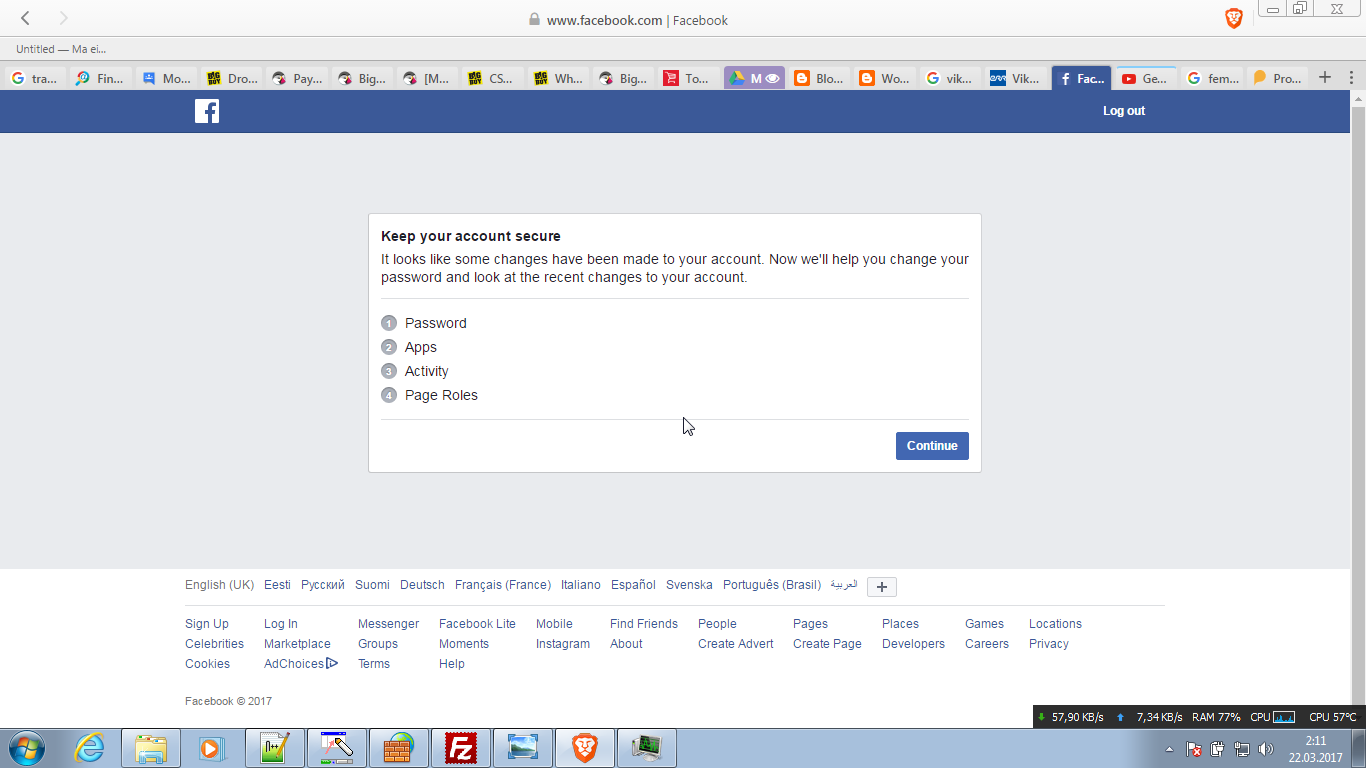Open the Messenger footer link

[389, 624]
